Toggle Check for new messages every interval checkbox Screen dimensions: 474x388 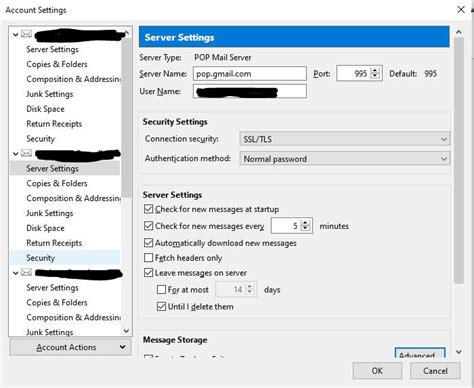tap(148, 226)
